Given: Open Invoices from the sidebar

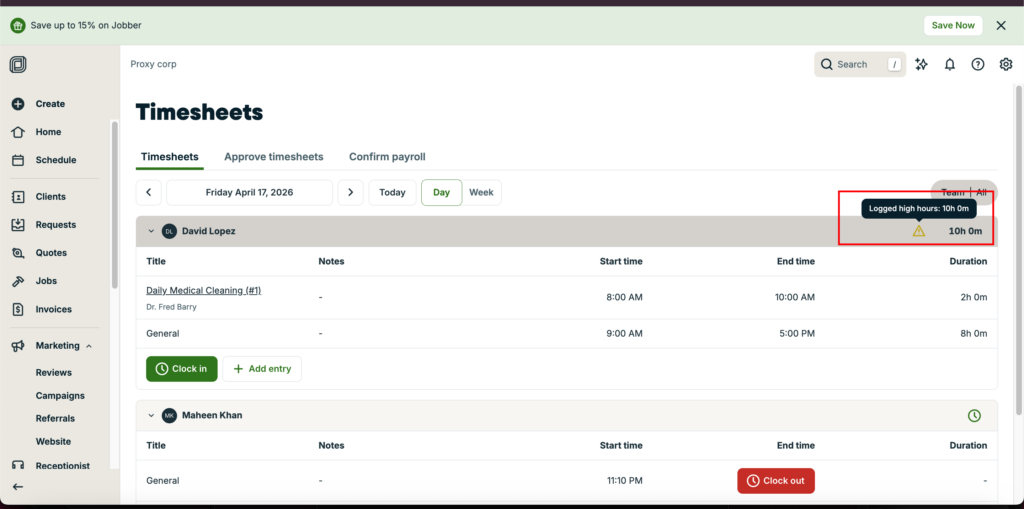Looking at the screenshot, I should coord(54,309).
